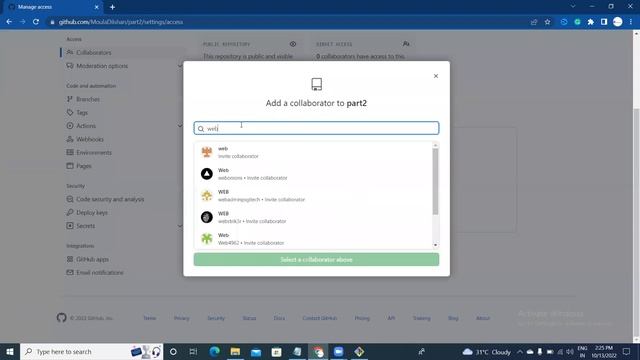This screenshot has height=360, width=640.
Task: Select the first 'web' user with orange avatar
Action: pyautogui.click(x=313, y=152)
